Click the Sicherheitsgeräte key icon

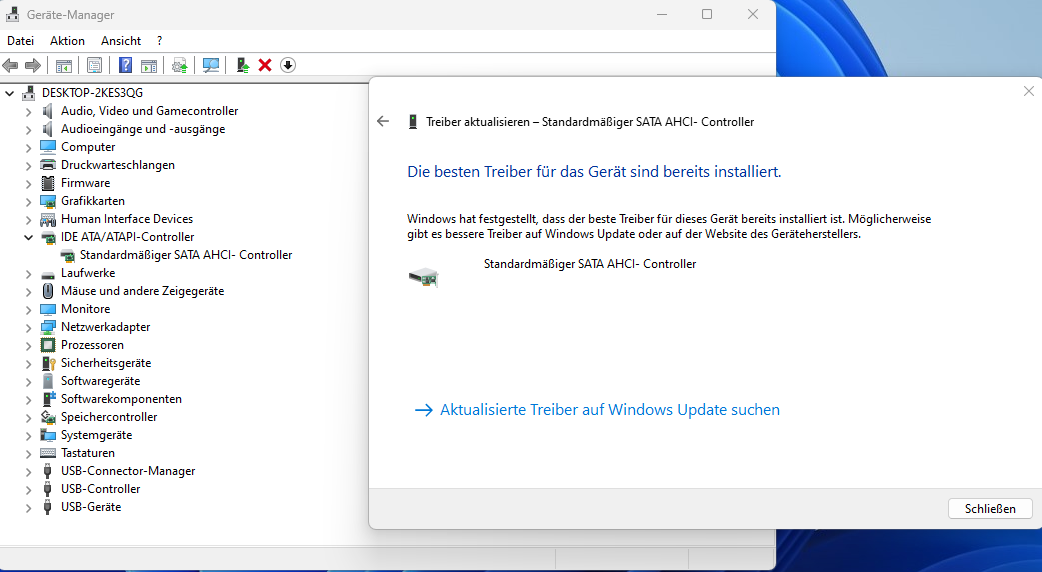tap(48, 363)
